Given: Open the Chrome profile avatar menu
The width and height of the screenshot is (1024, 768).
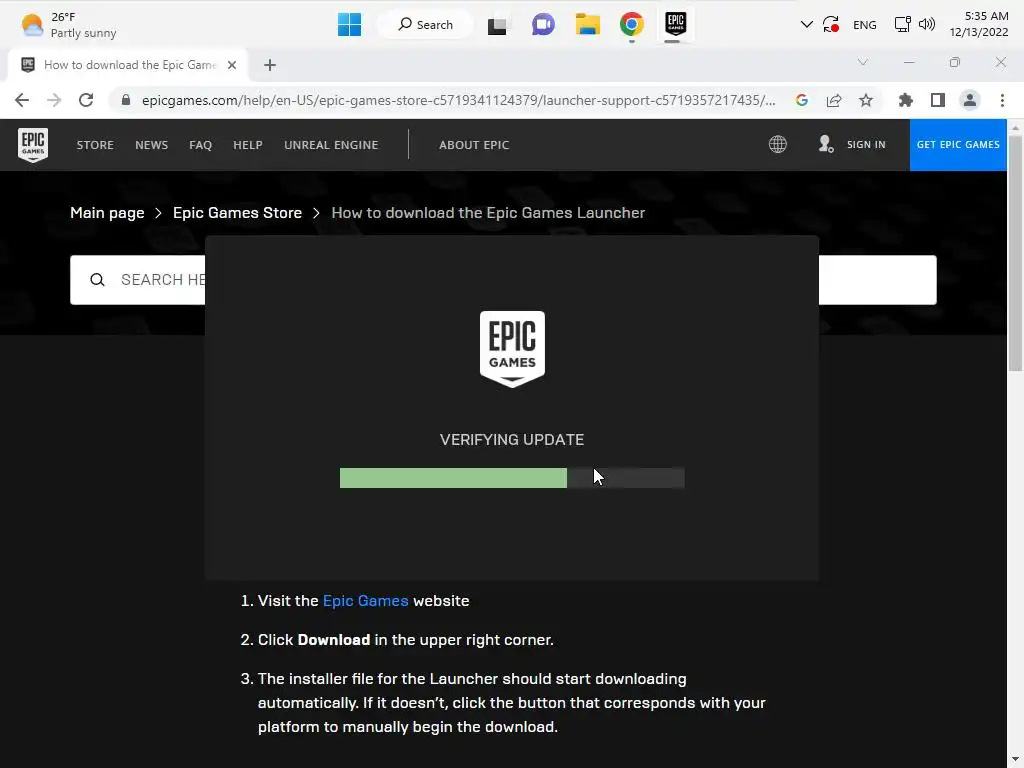Looking at the screenshot, I should (970, 100).
